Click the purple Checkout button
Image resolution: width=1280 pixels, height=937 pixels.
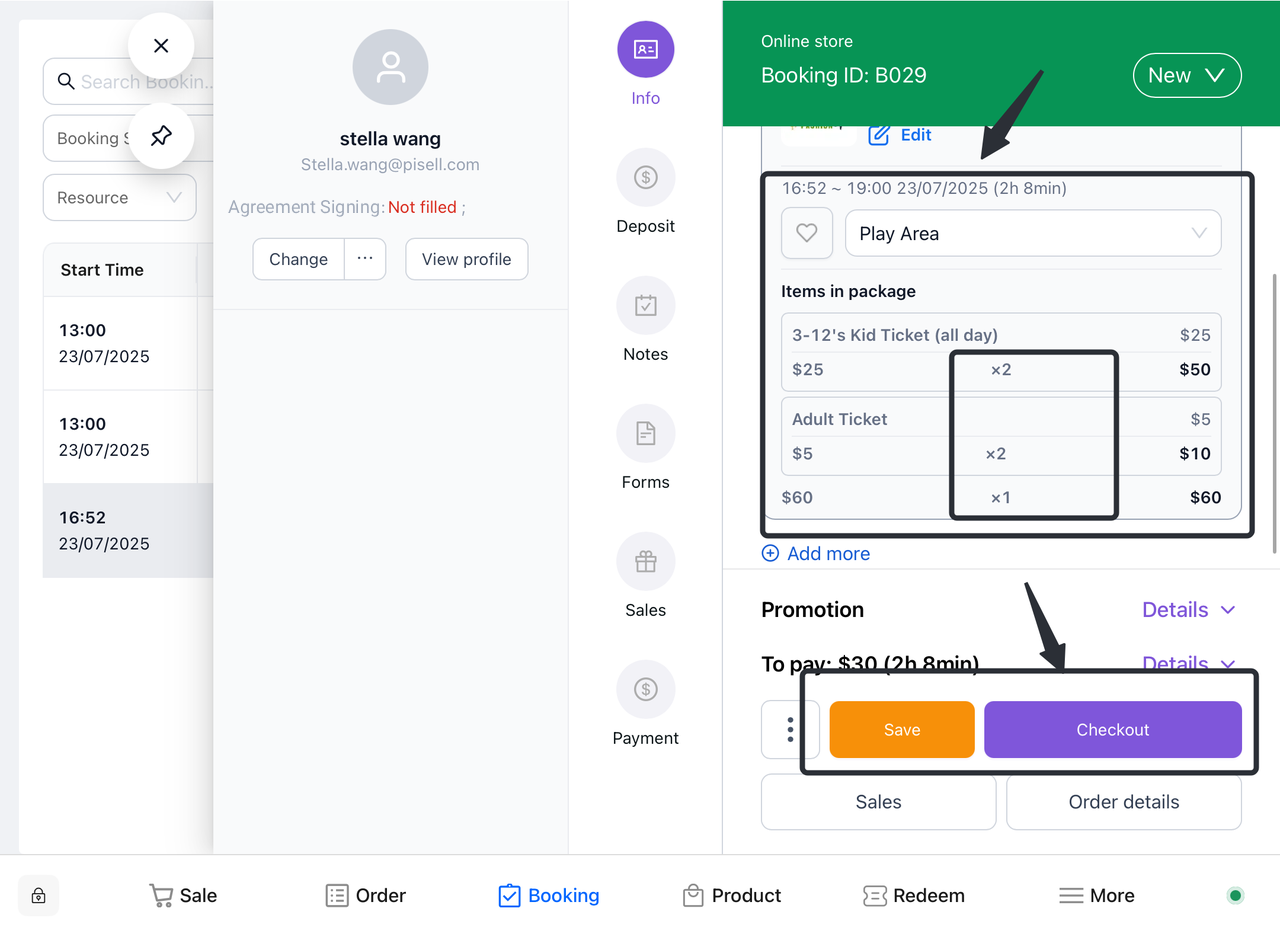click(x=1112, y=730)
